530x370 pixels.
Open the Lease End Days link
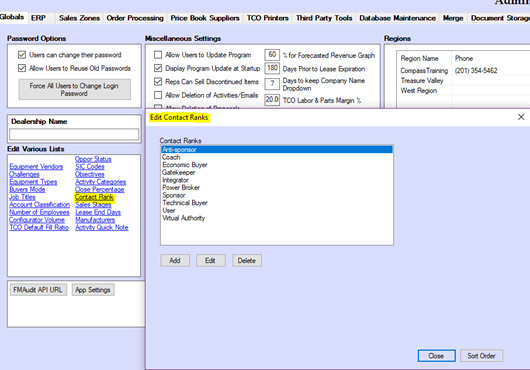(x=98, y=212)
